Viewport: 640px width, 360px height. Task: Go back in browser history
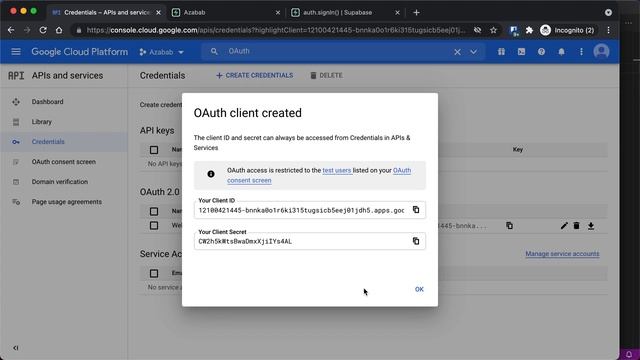(11, 30)
